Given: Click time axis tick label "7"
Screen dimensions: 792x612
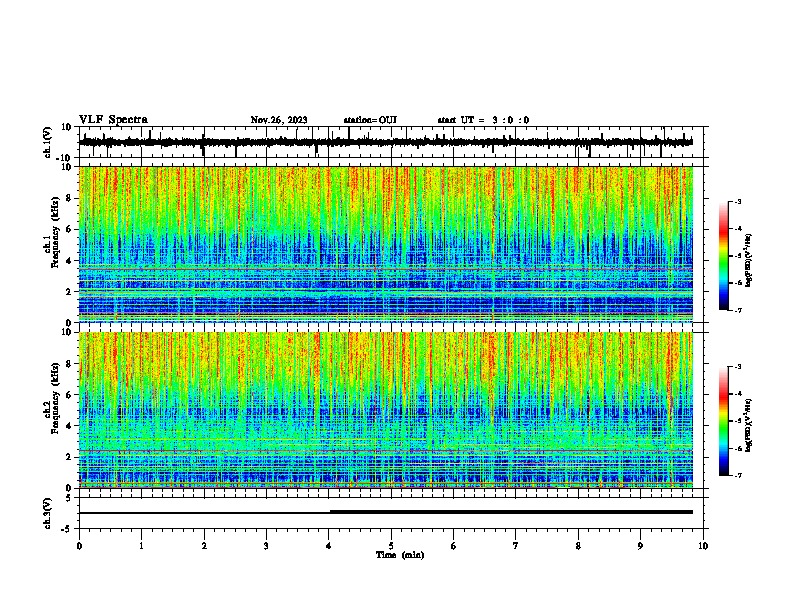Looking at the screenshot, I should click(x=516, y=546).
